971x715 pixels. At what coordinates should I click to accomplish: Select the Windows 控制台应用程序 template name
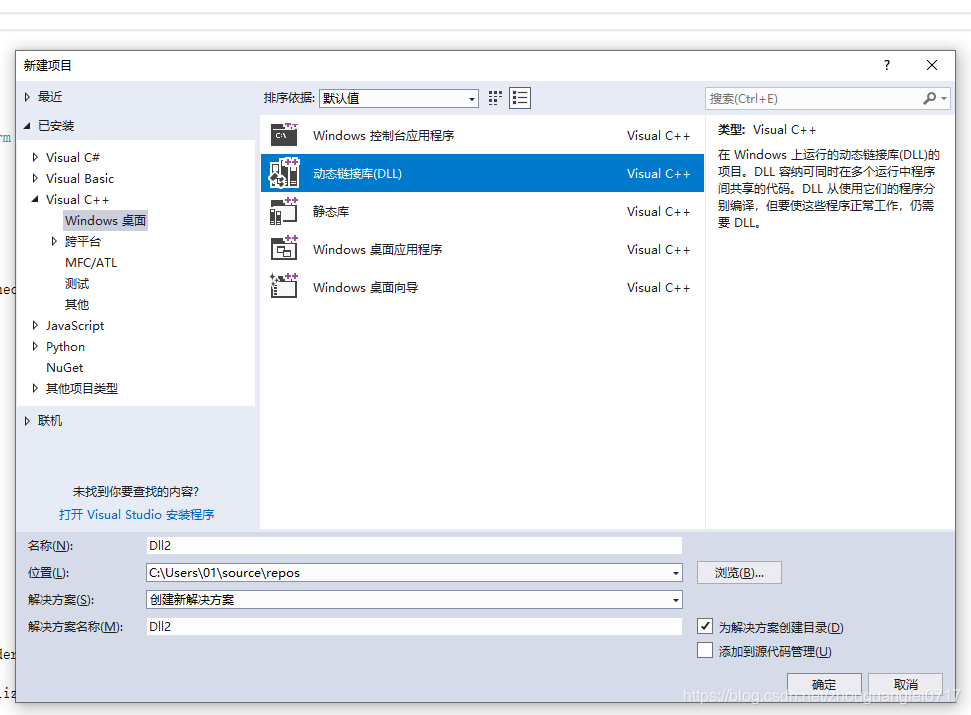(383, 136)
